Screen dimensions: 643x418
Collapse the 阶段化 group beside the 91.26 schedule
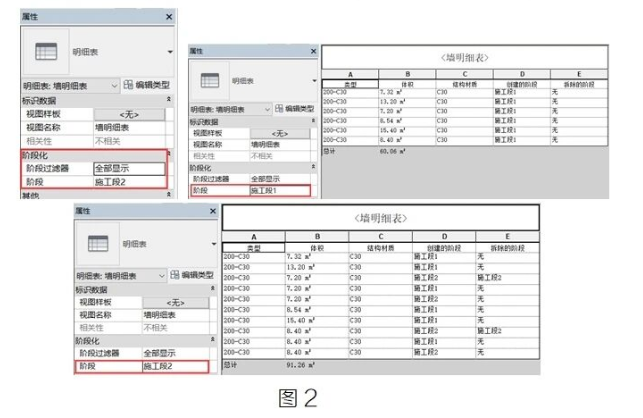(x=212, y=339)
